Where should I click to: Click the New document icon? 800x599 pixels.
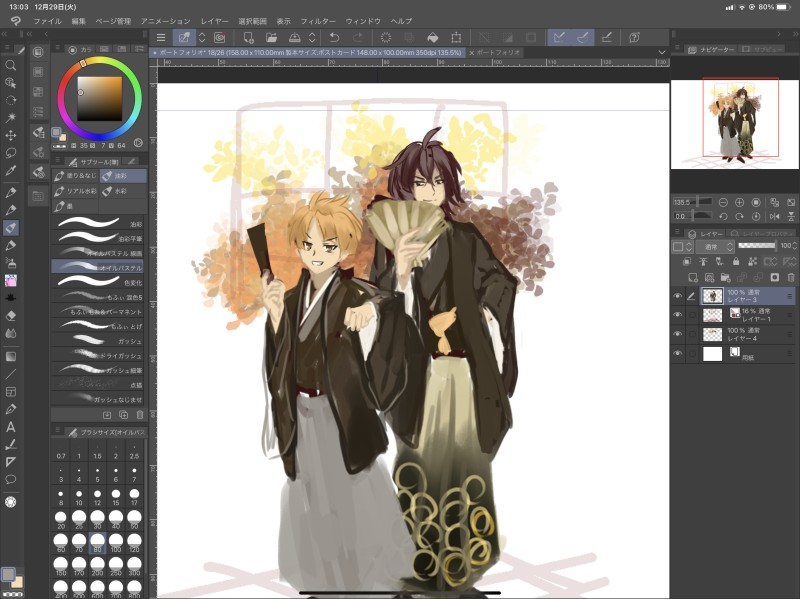click(x=248, y=37)
